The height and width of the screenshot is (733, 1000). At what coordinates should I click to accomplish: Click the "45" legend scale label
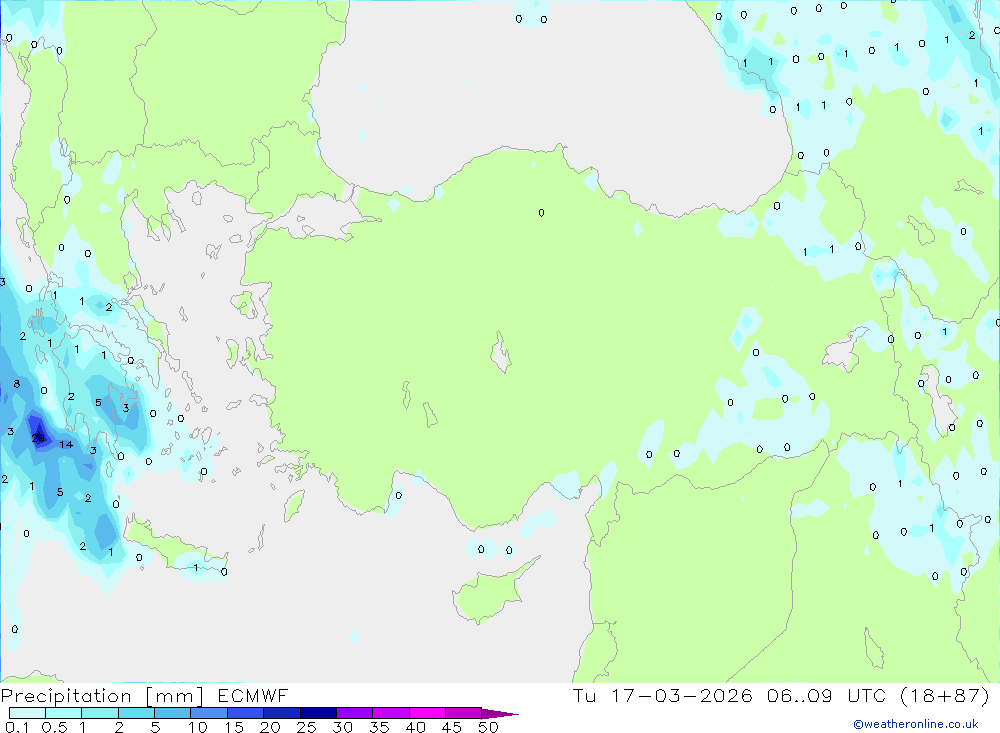tap(452, 727)
